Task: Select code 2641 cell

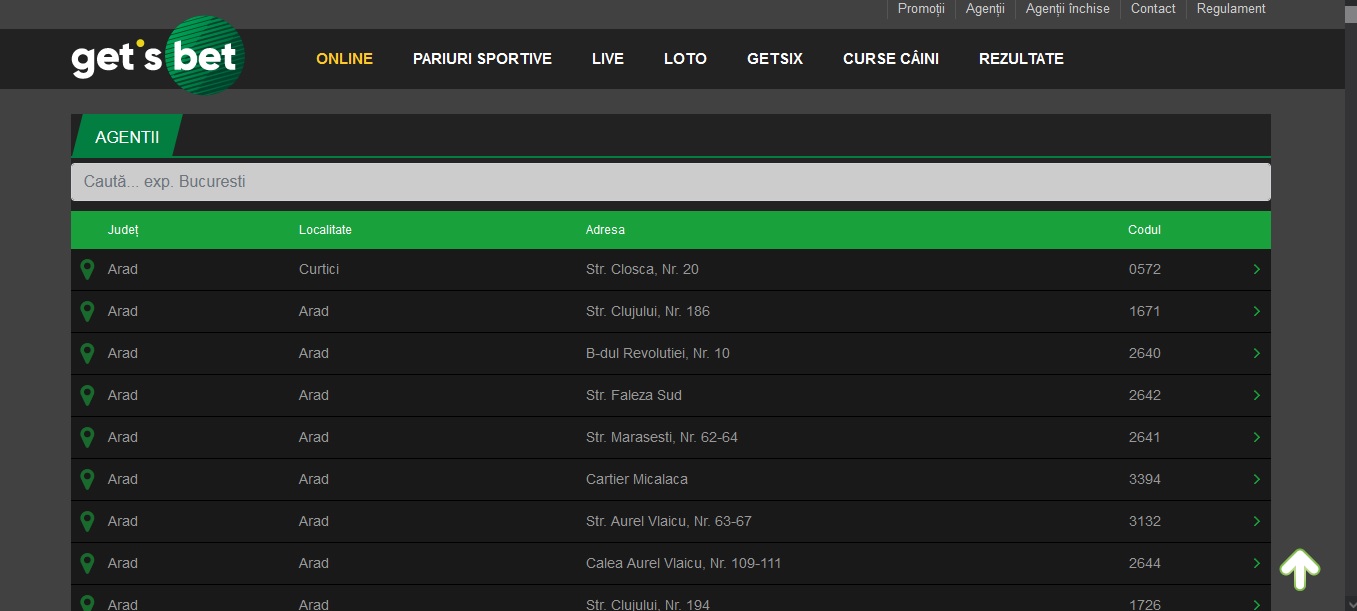Action: 1145,437
